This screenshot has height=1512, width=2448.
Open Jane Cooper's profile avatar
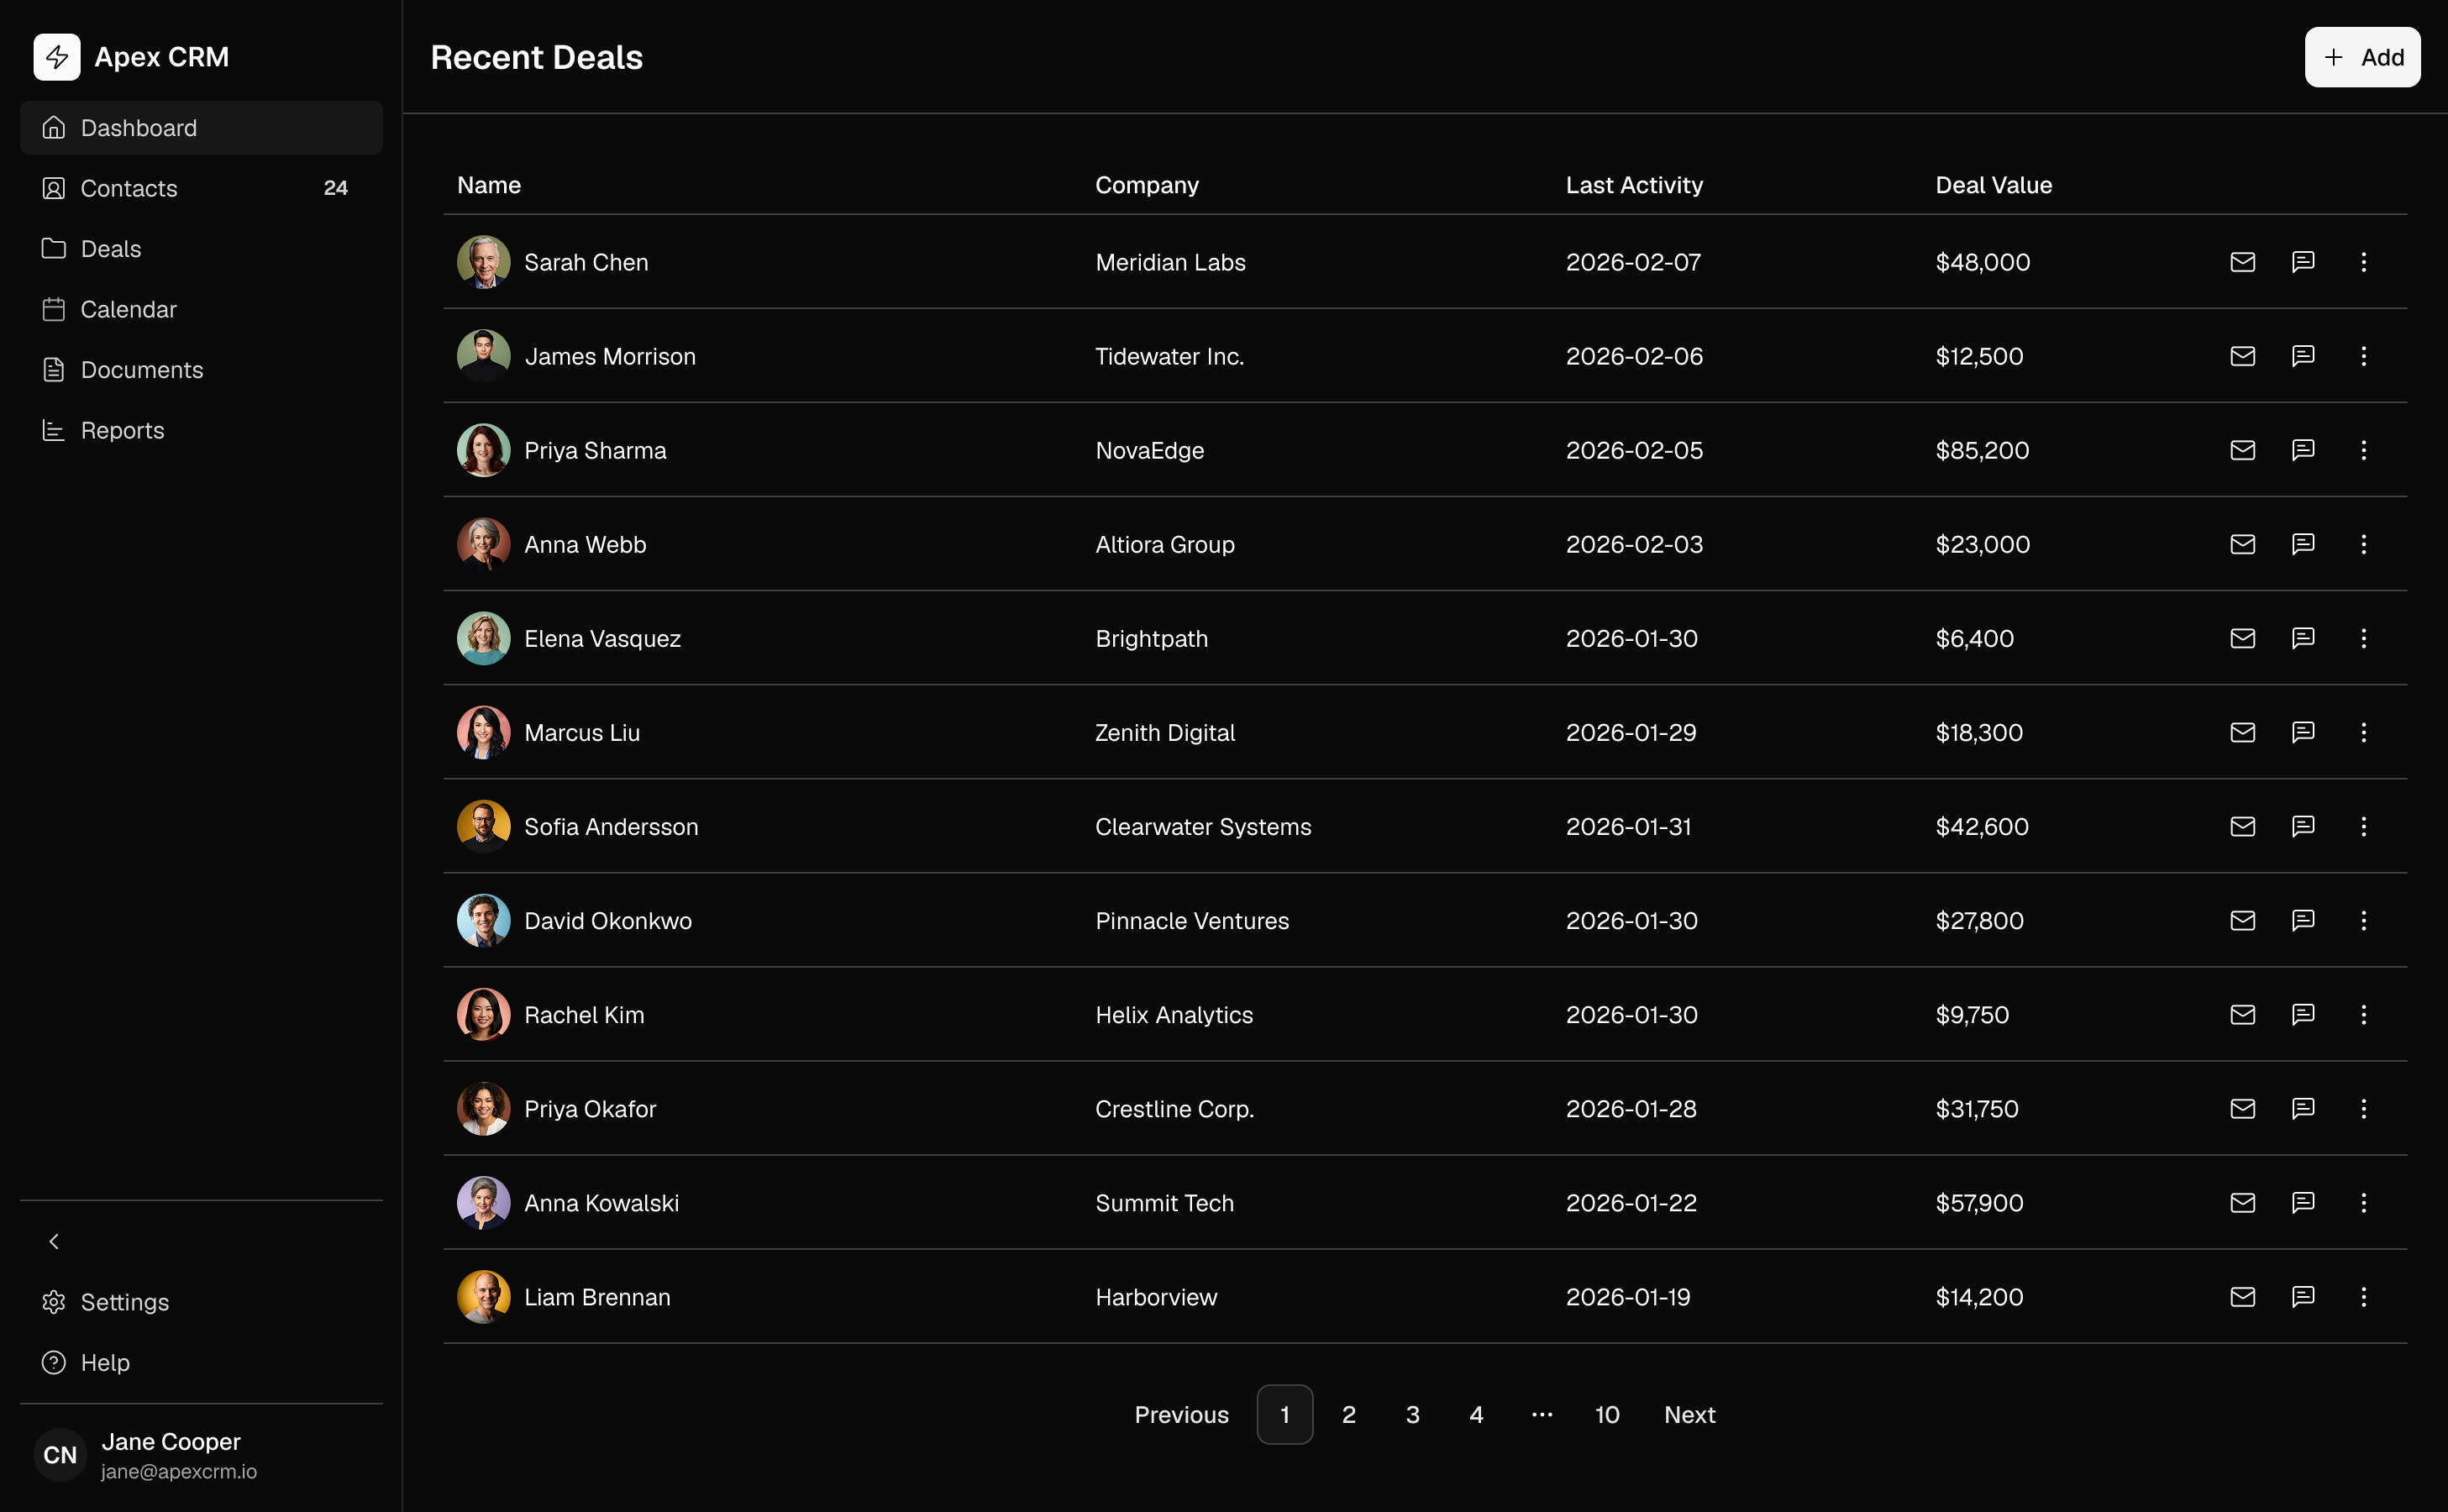59,1455
